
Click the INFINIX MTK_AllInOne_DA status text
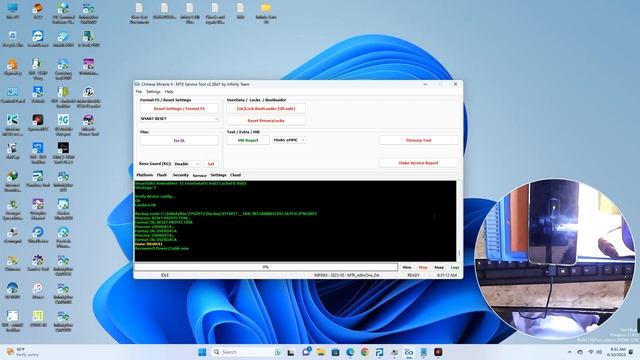(x=347, y=275)
